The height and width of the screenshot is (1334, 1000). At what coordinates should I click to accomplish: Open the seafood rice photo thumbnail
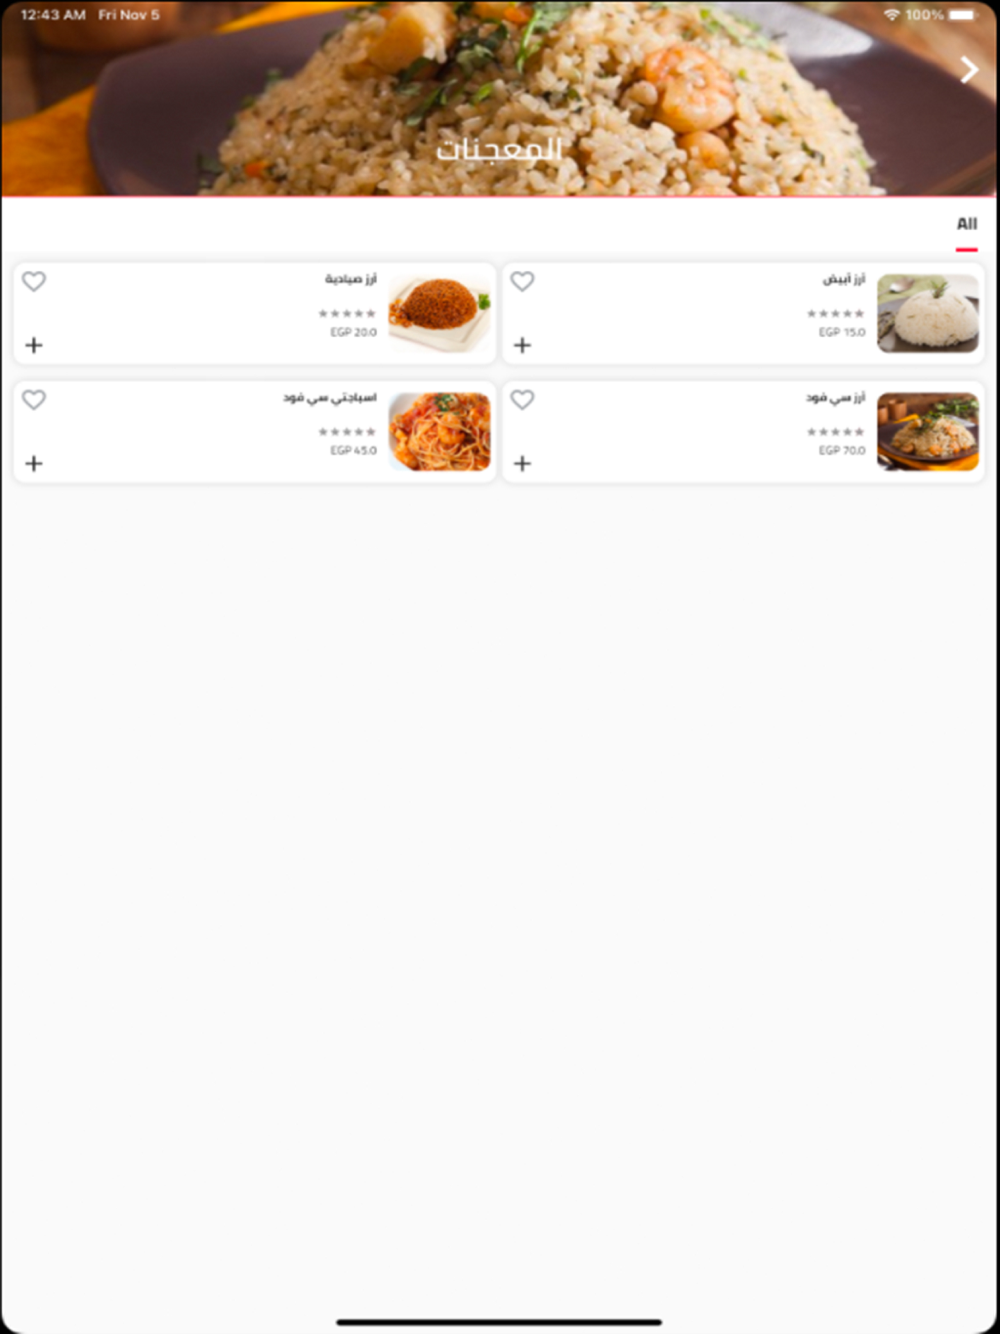coord(928,431)
